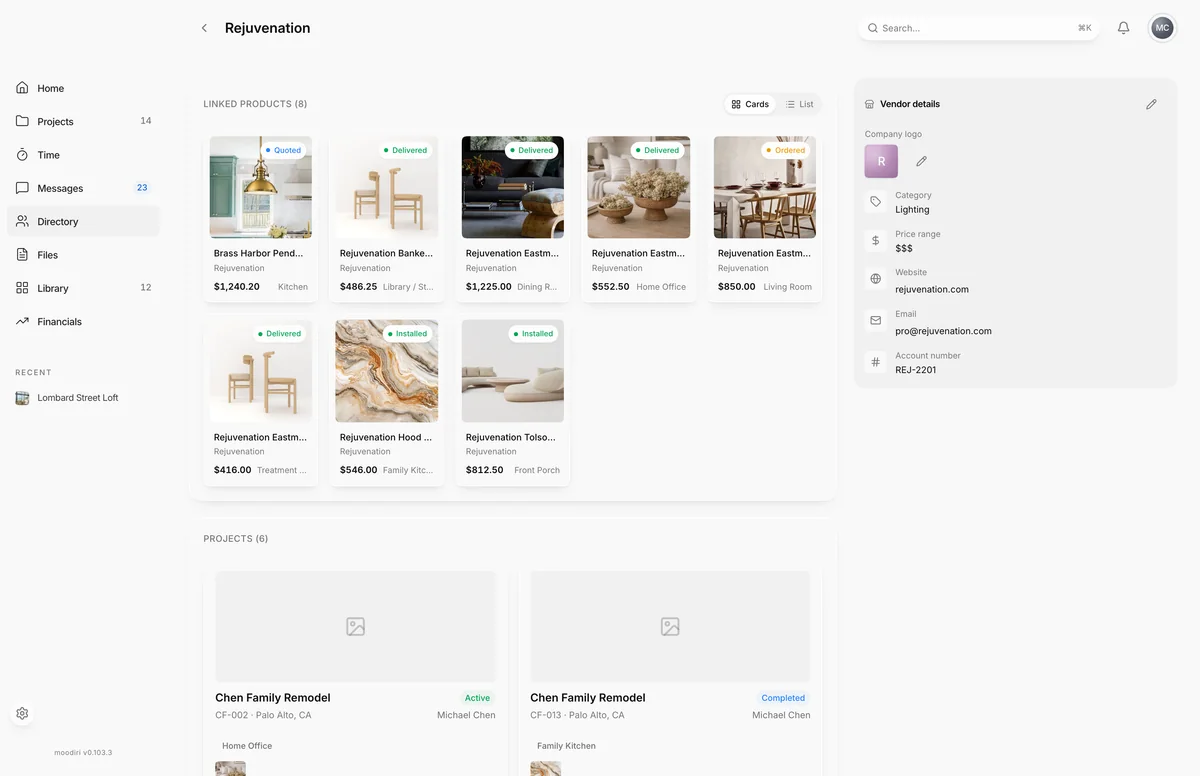Click the vendor details storefront icon
The width and height of the screenshot is (1200, 776).
[x=870, y=104]
